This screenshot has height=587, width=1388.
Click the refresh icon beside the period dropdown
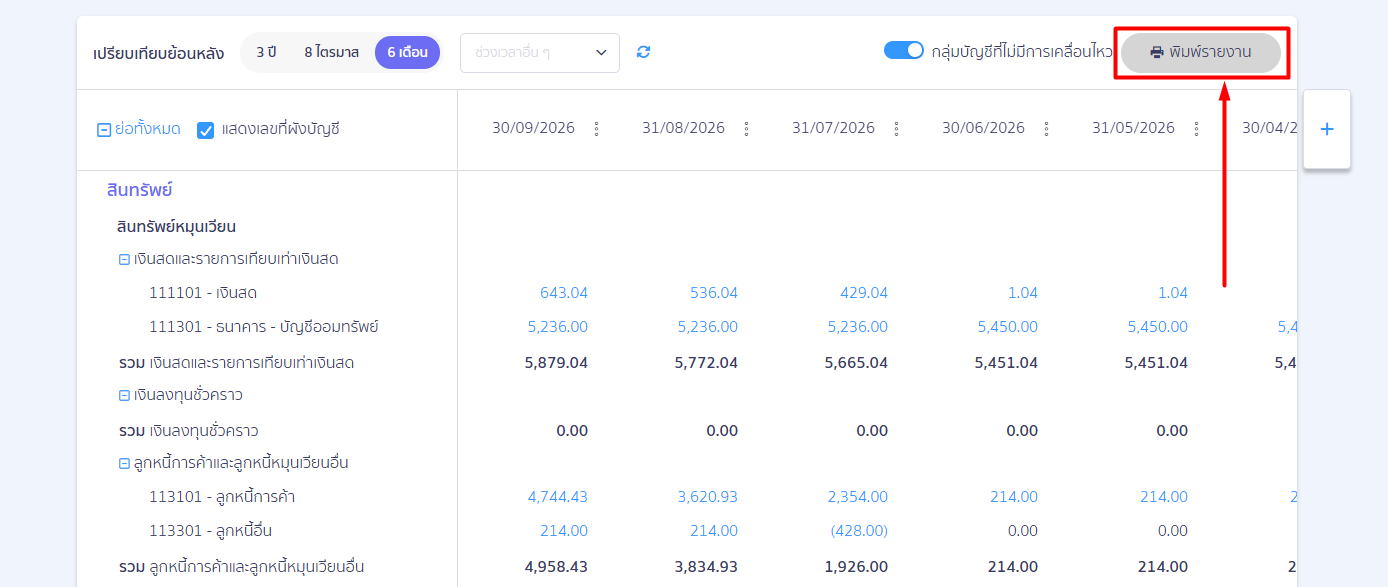pos(643,52)
